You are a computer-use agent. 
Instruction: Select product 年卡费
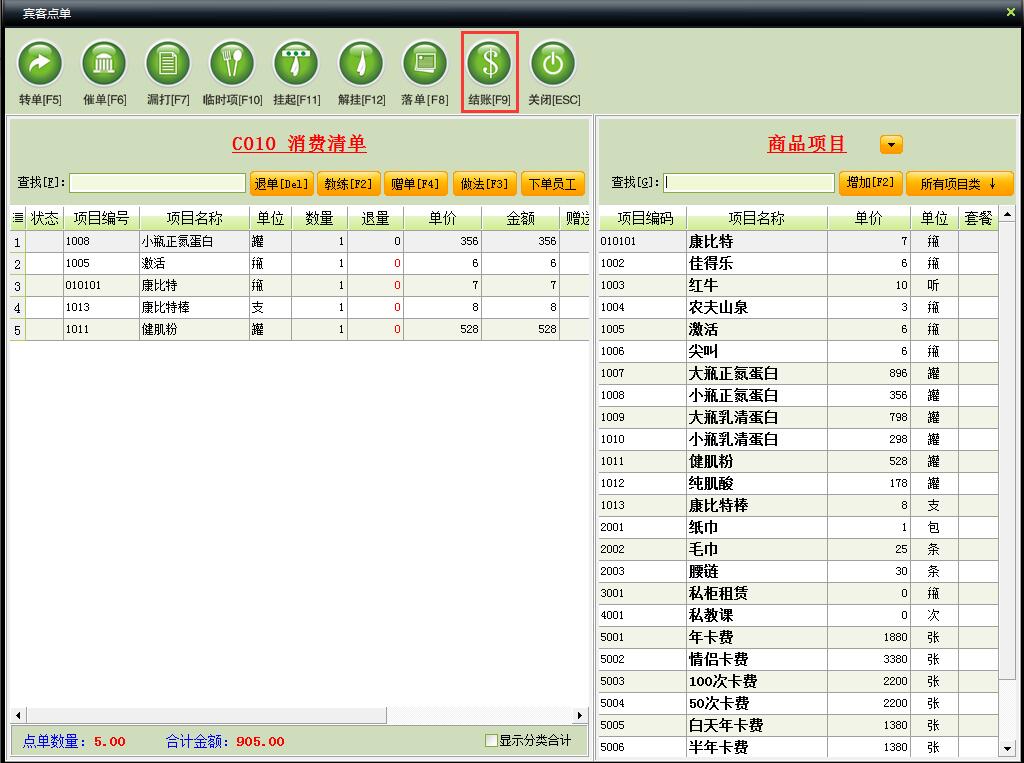tap(798, 637)
